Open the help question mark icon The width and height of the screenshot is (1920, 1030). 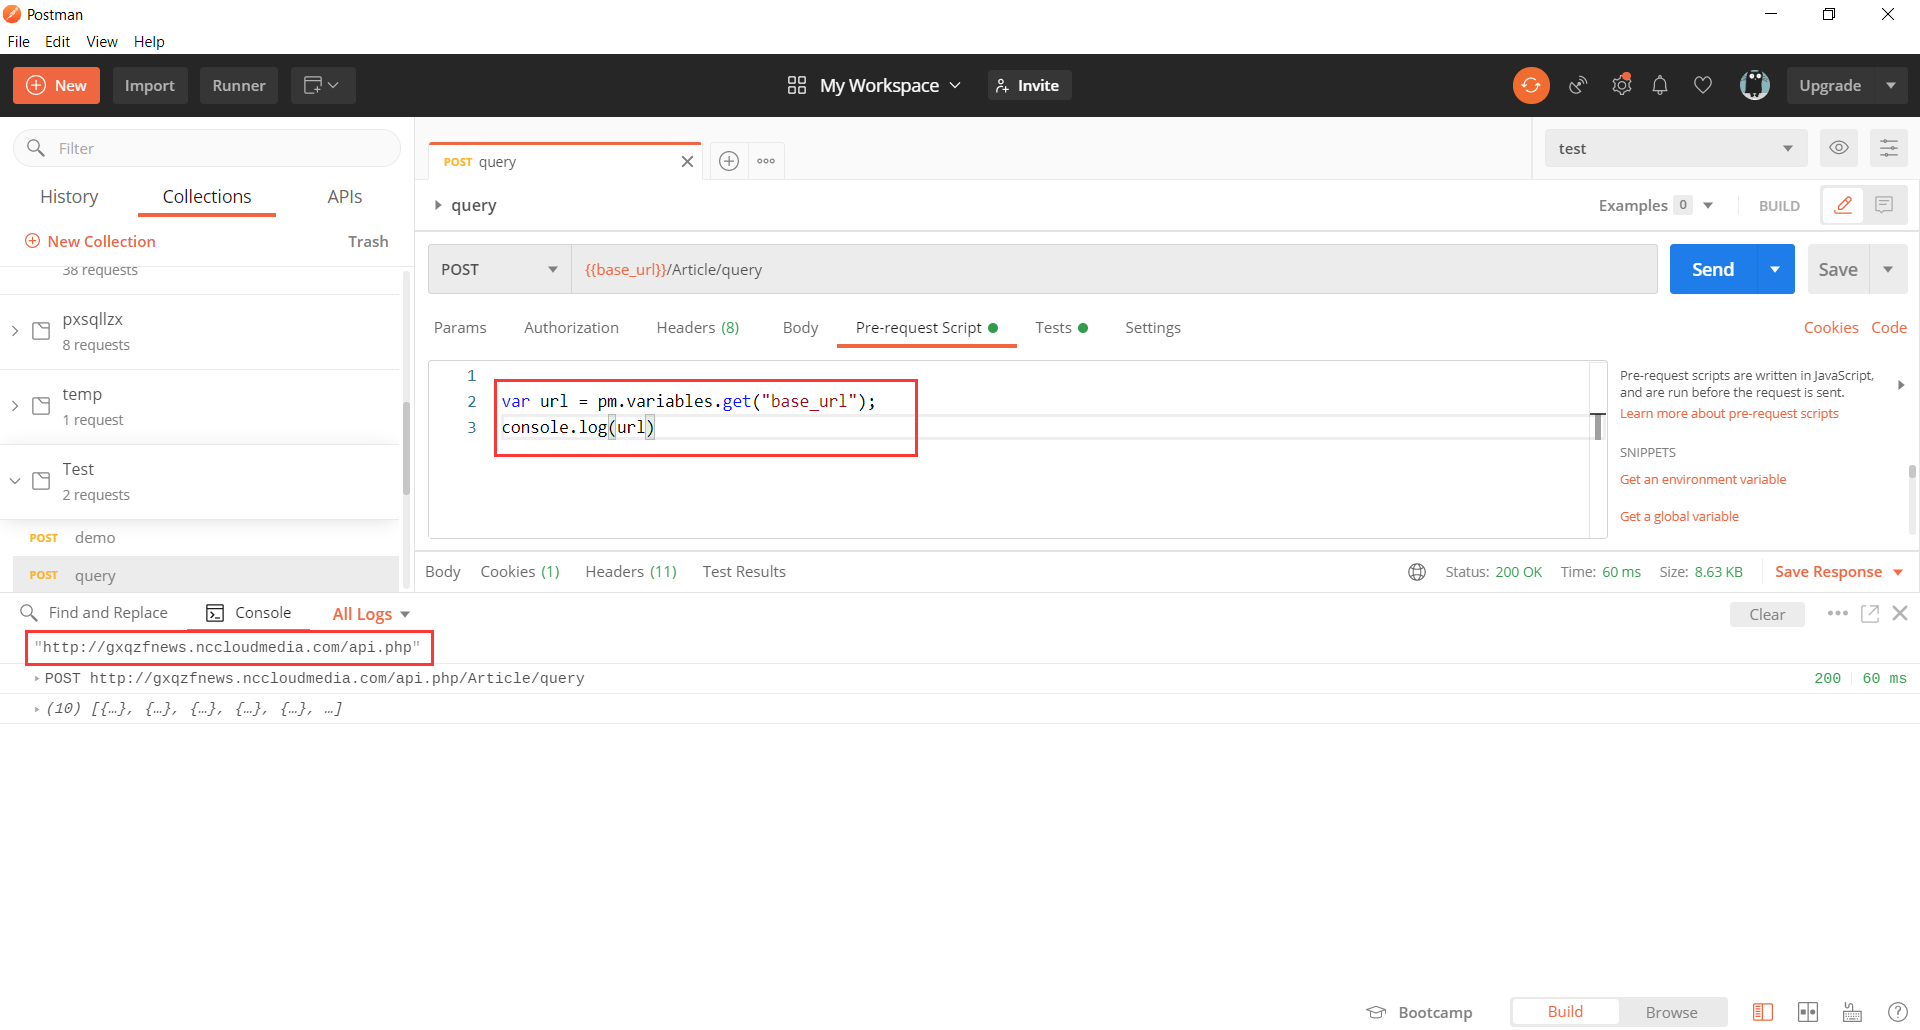pos(1898,1012)
